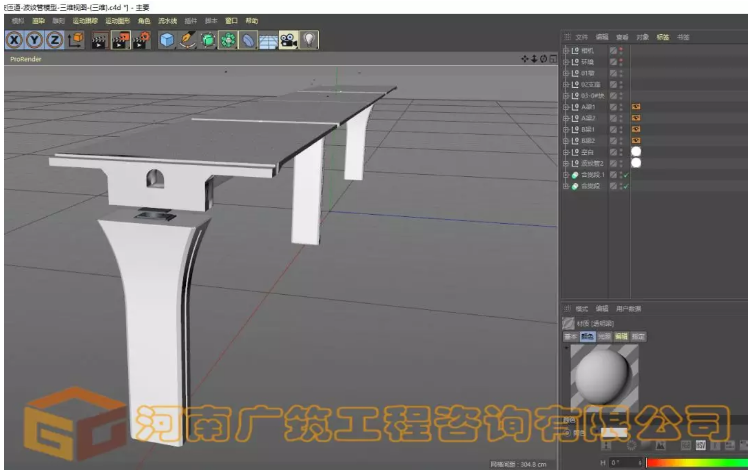This screenshot has height=473, width=752.
Task: Click the hue gradient slider bar
Action: click(x=697, y=463)
